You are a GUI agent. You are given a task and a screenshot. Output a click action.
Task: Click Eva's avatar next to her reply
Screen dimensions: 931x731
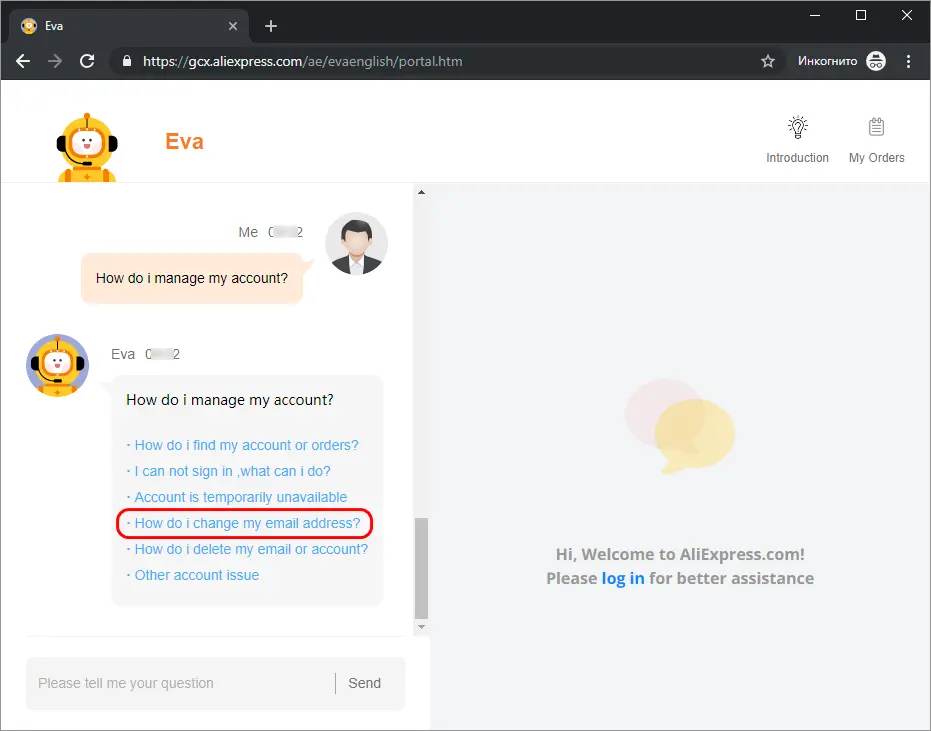pyautogui.click(x=58, y=365)
